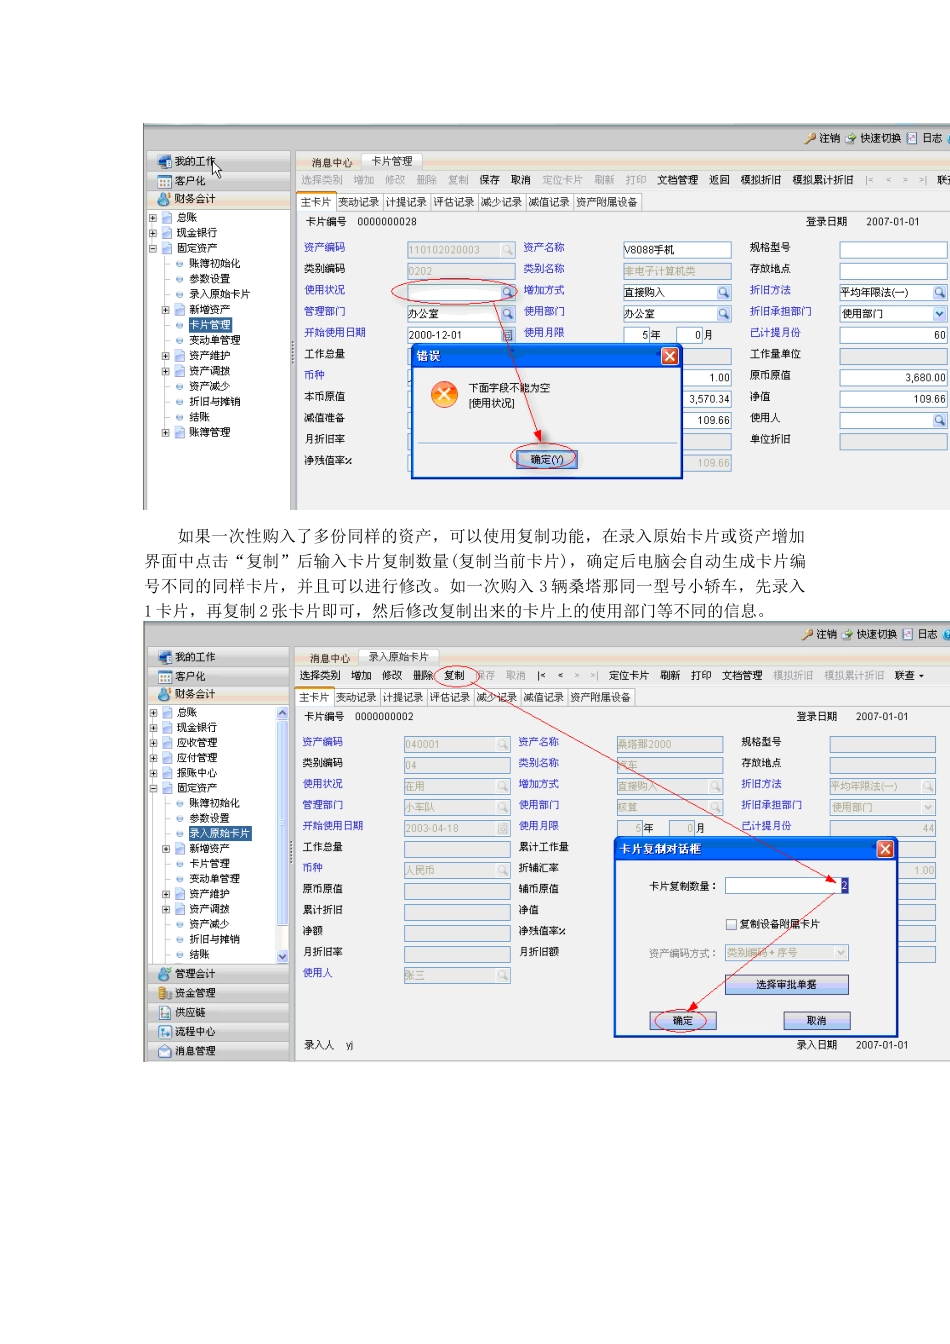The width and height of the screenshot is (950, 1344).
Task: Click 保存 in 卡片管理 toolbar
Action: pos(489,180)
